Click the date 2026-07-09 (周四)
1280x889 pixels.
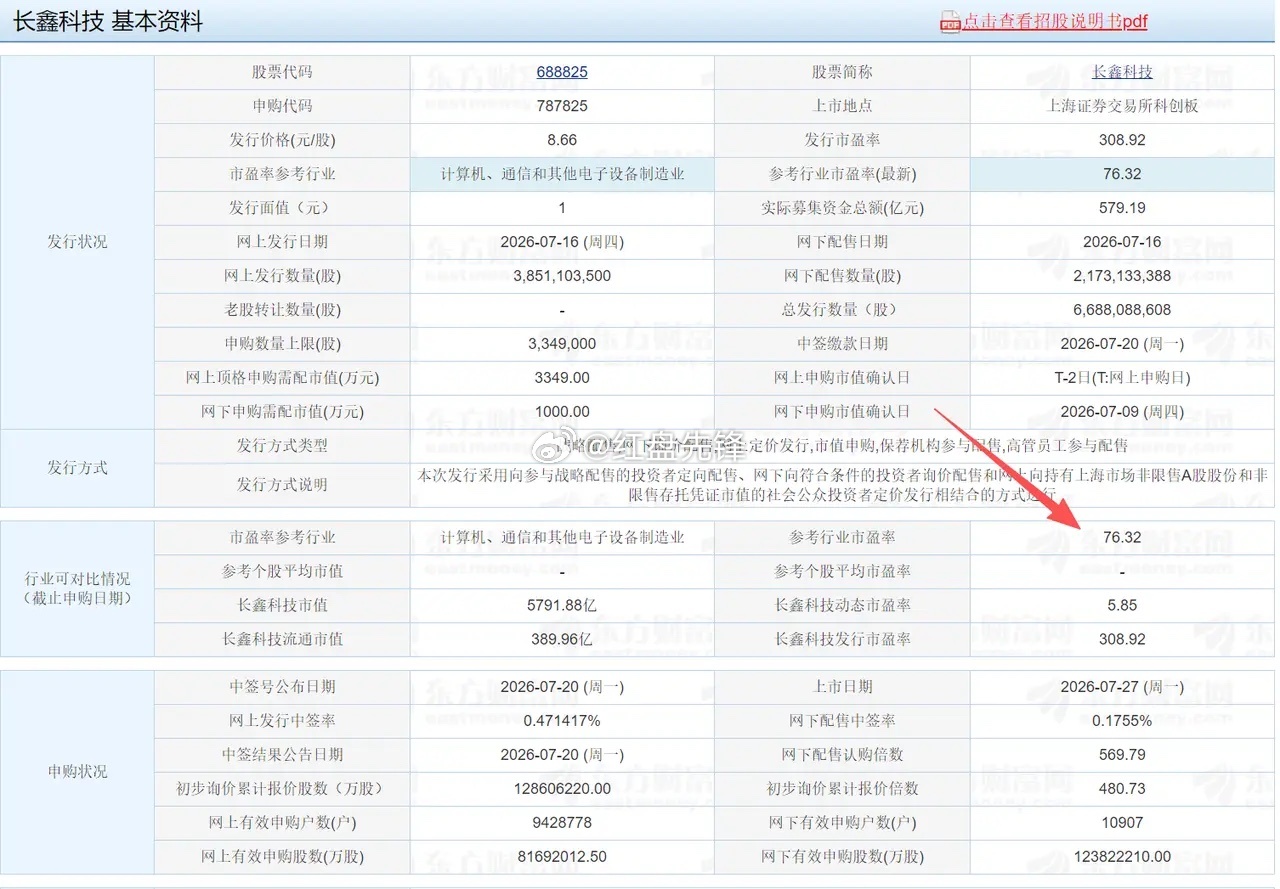1122,412
